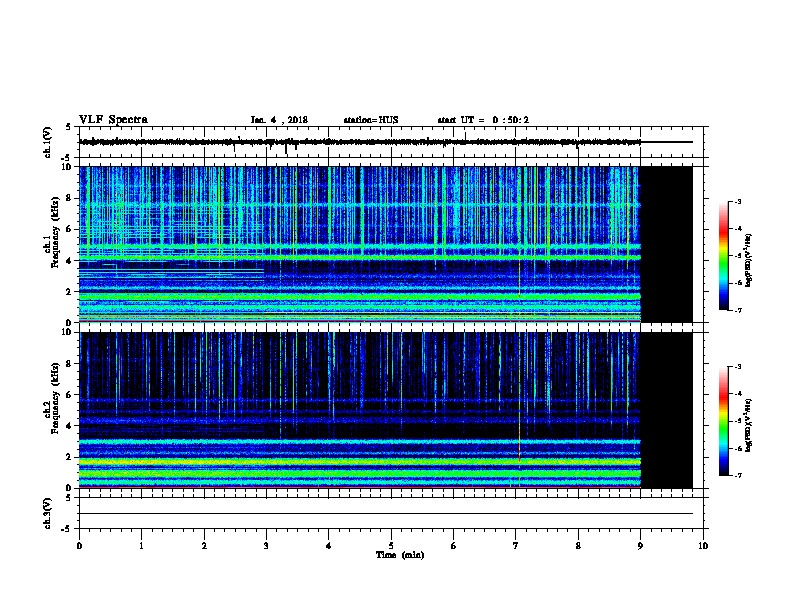
Task: Click the "-5" tick label on ch.3 axis
Action: coord(68,529)
